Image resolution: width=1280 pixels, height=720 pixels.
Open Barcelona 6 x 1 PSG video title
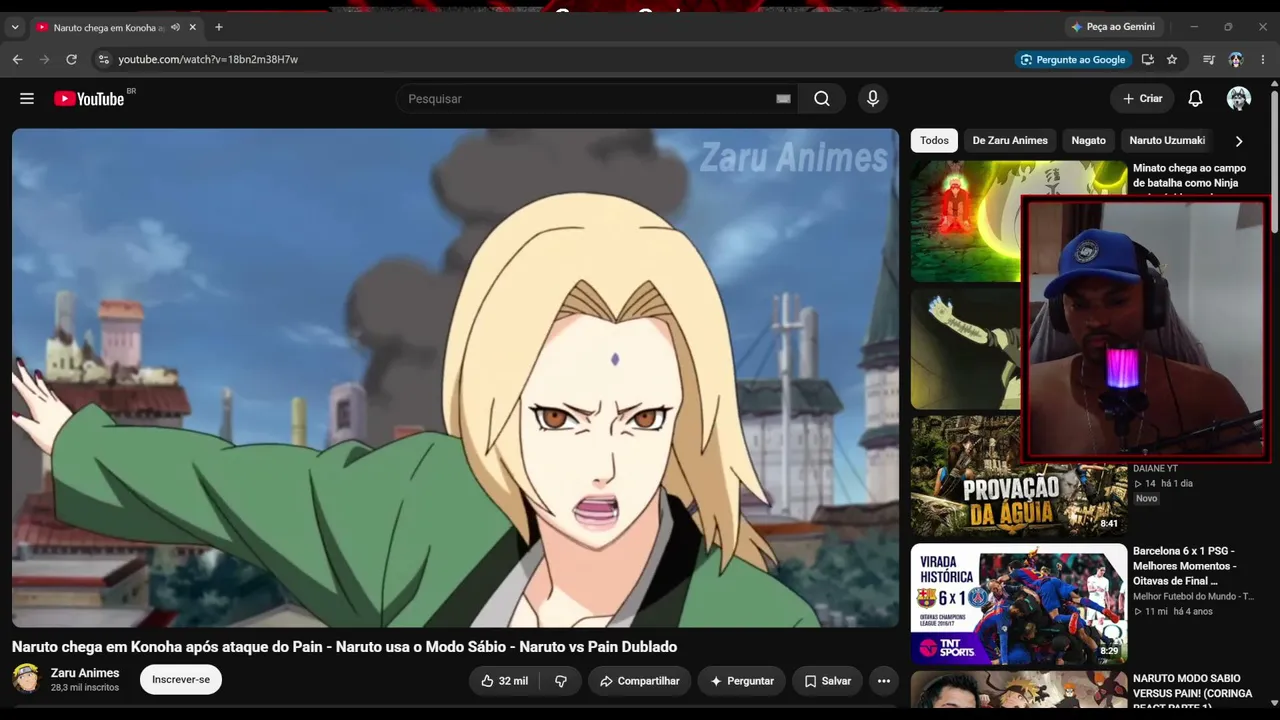[1184, 566]
